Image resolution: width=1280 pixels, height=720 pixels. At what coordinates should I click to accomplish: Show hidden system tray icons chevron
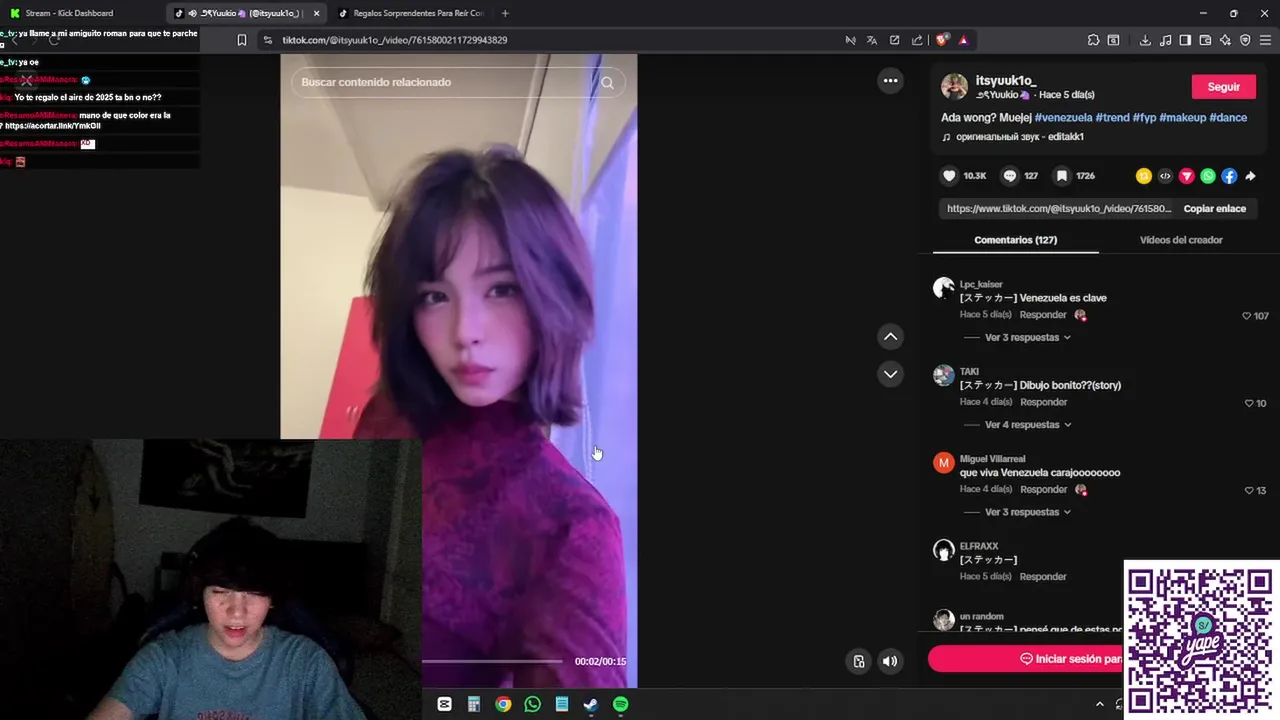(1099, 705)
